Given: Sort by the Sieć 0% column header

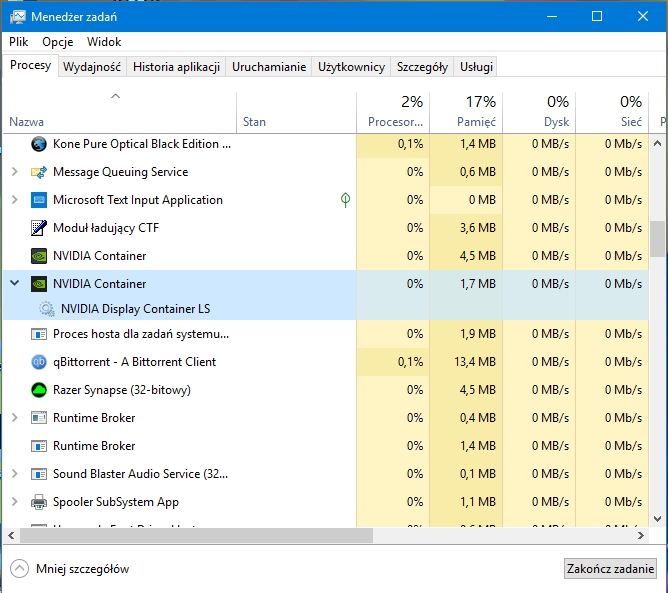Looking at the screenshot, I should point(612,112).
